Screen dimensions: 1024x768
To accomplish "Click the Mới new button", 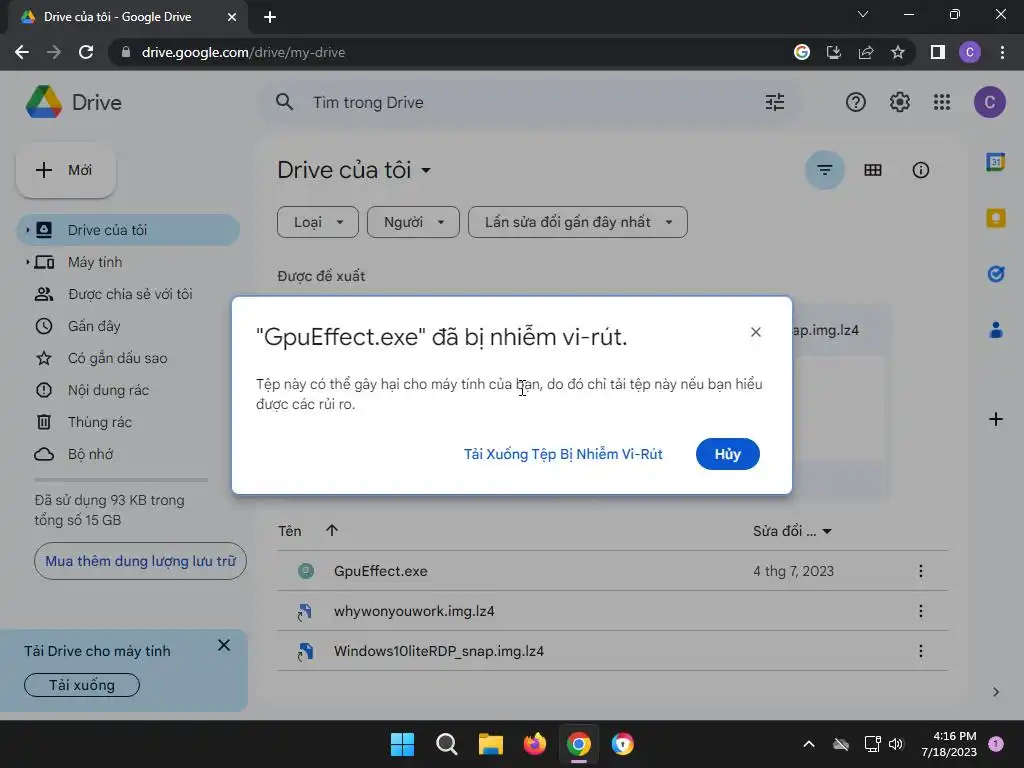I will 66,170.
